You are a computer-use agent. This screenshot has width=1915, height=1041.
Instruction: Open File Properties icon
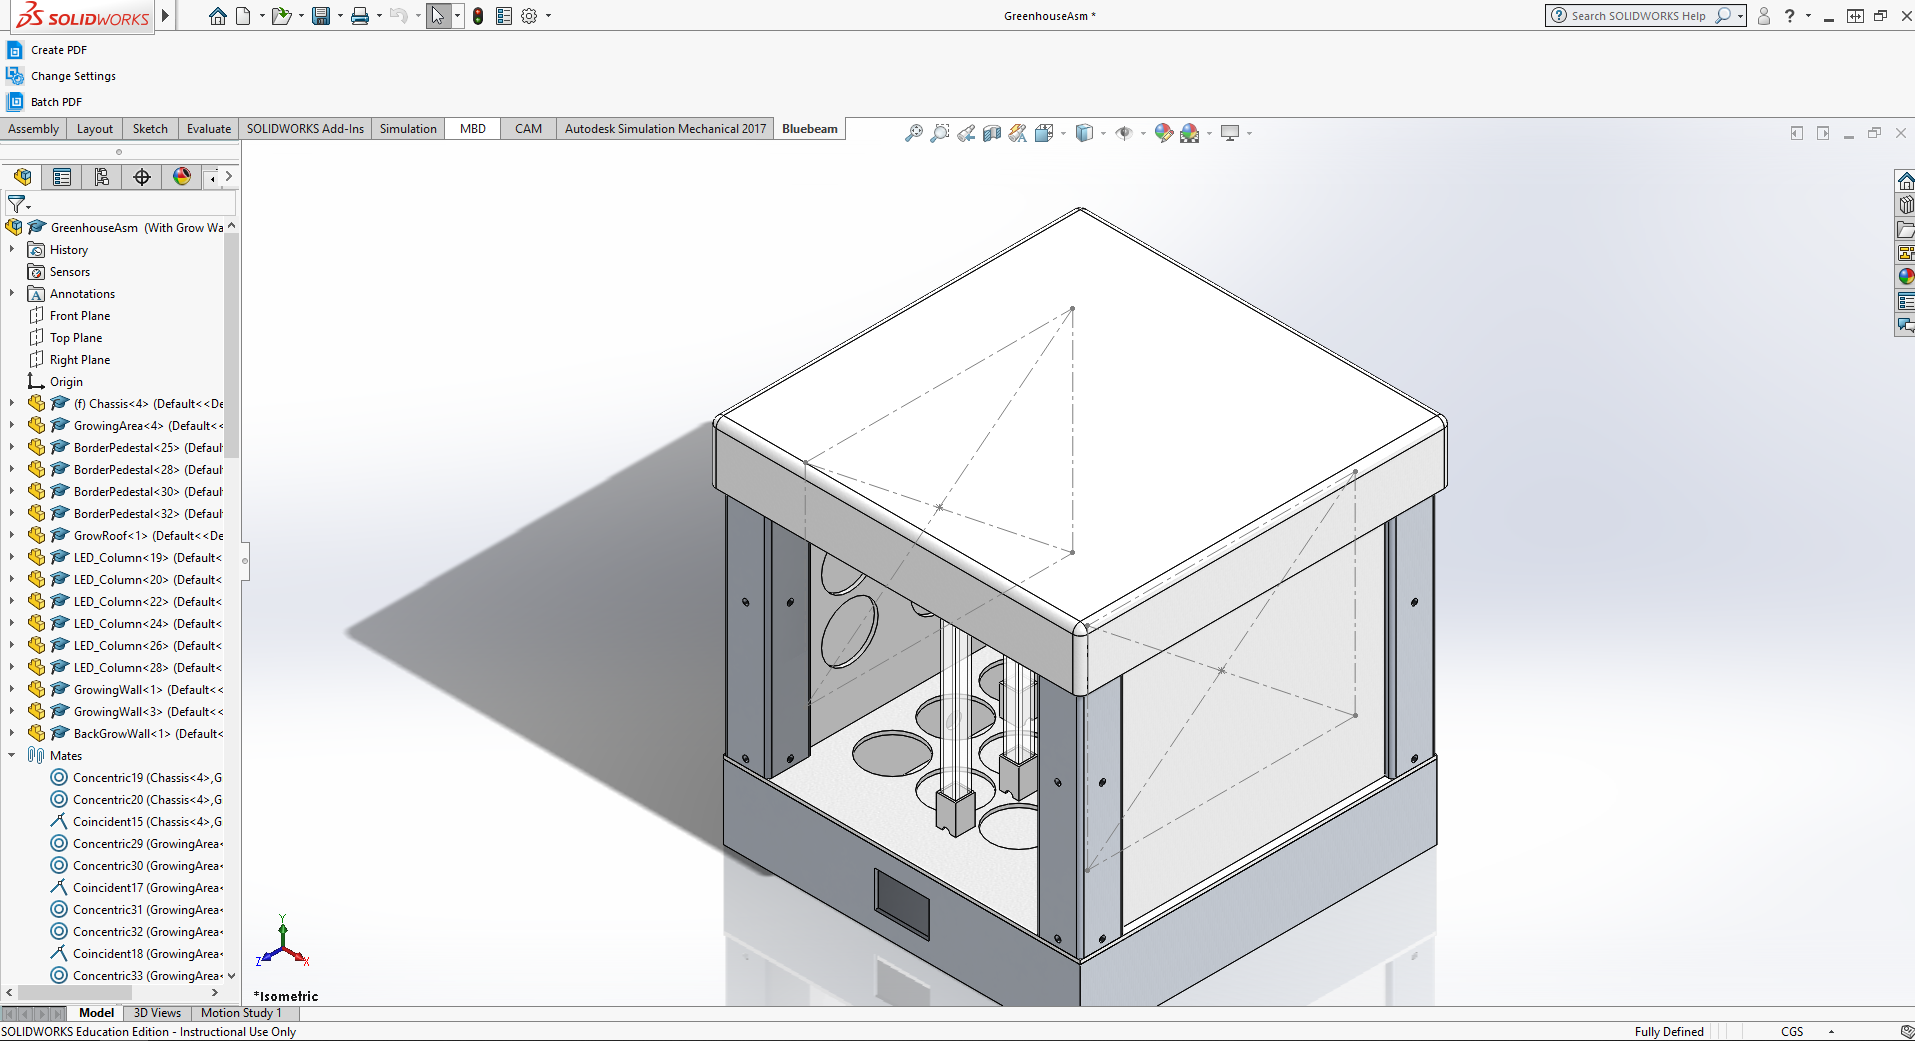pyautogui.click(x=504, y=16)
